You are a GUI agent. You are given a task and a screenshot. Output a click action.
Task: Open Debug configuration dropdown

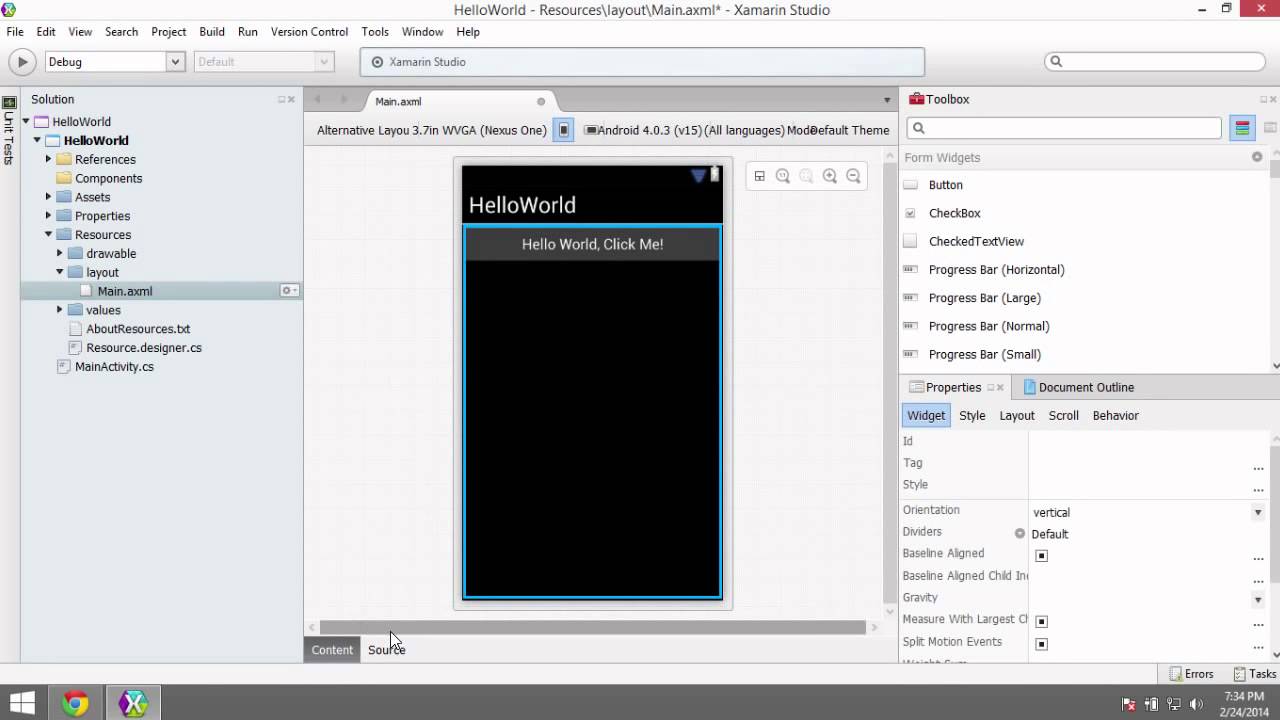coord(175,62)
